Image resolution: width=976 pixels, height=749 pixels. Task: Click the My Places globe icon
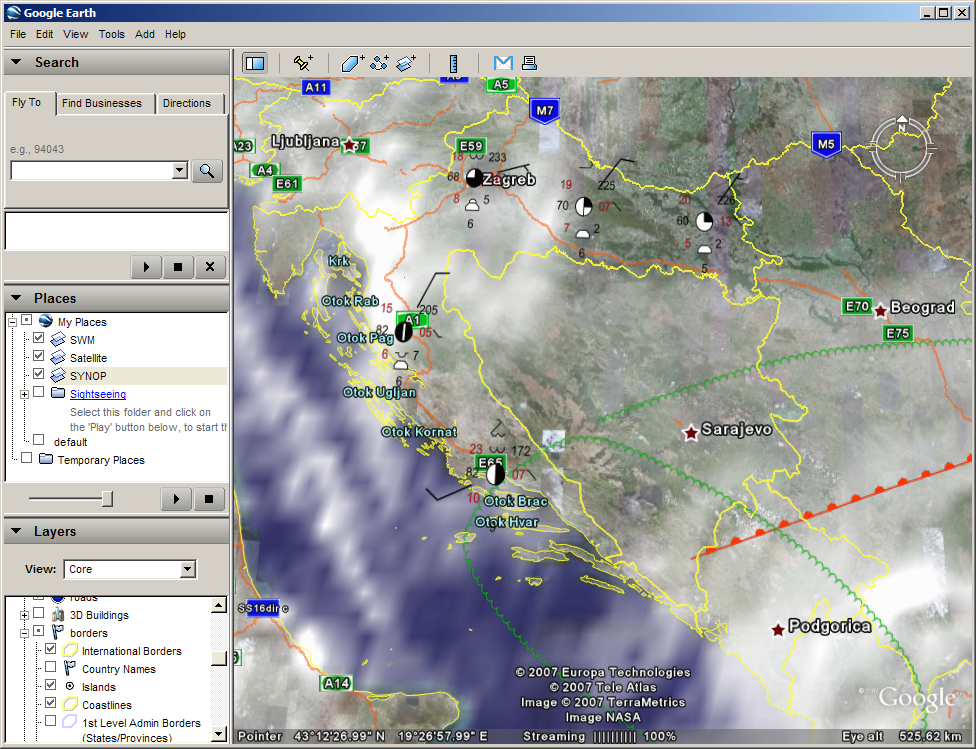point(45,321)
